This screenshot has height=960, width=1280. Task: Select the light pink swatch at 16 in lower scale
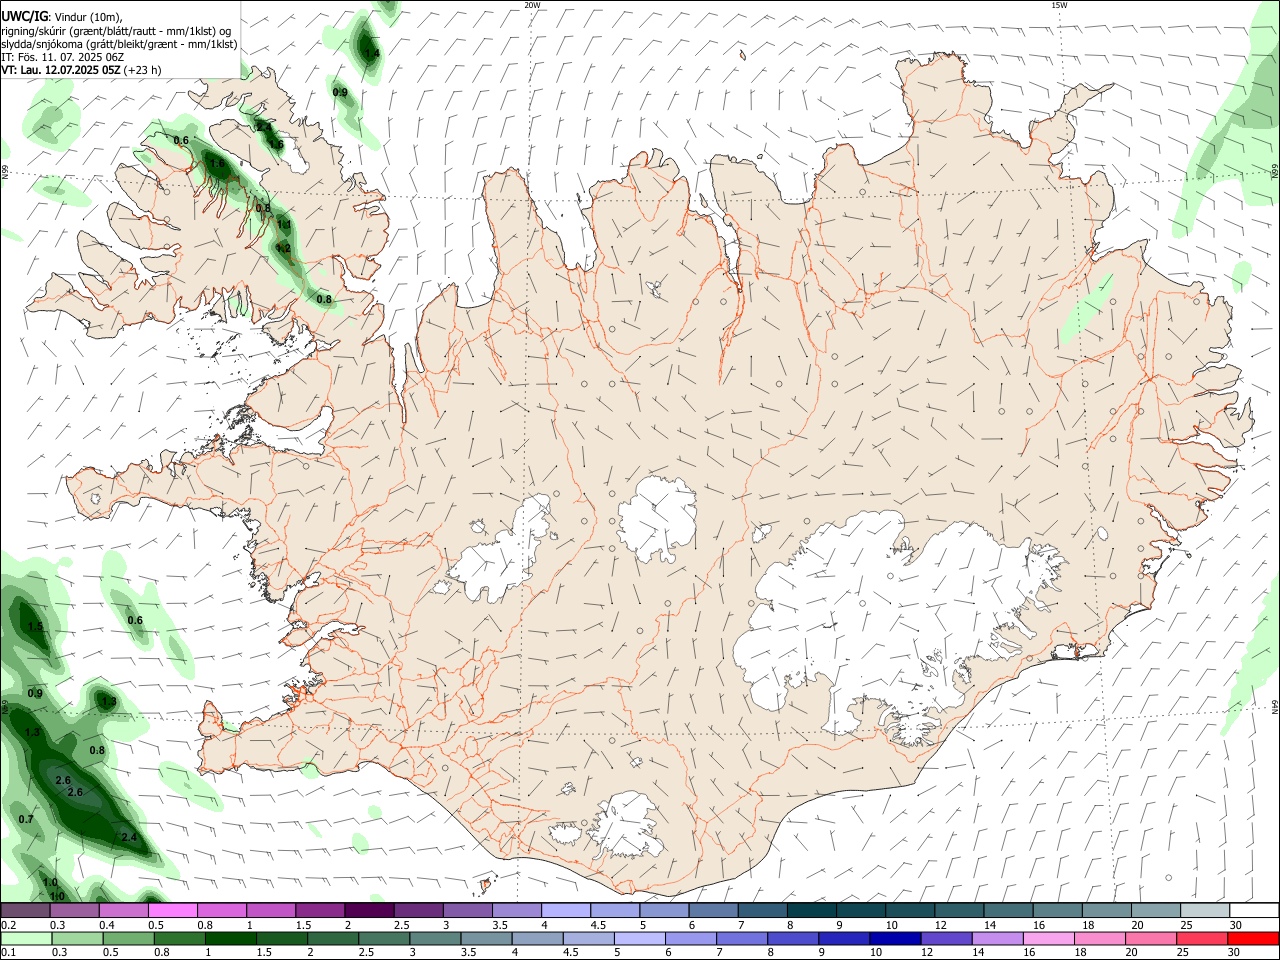pos(1049,938)
